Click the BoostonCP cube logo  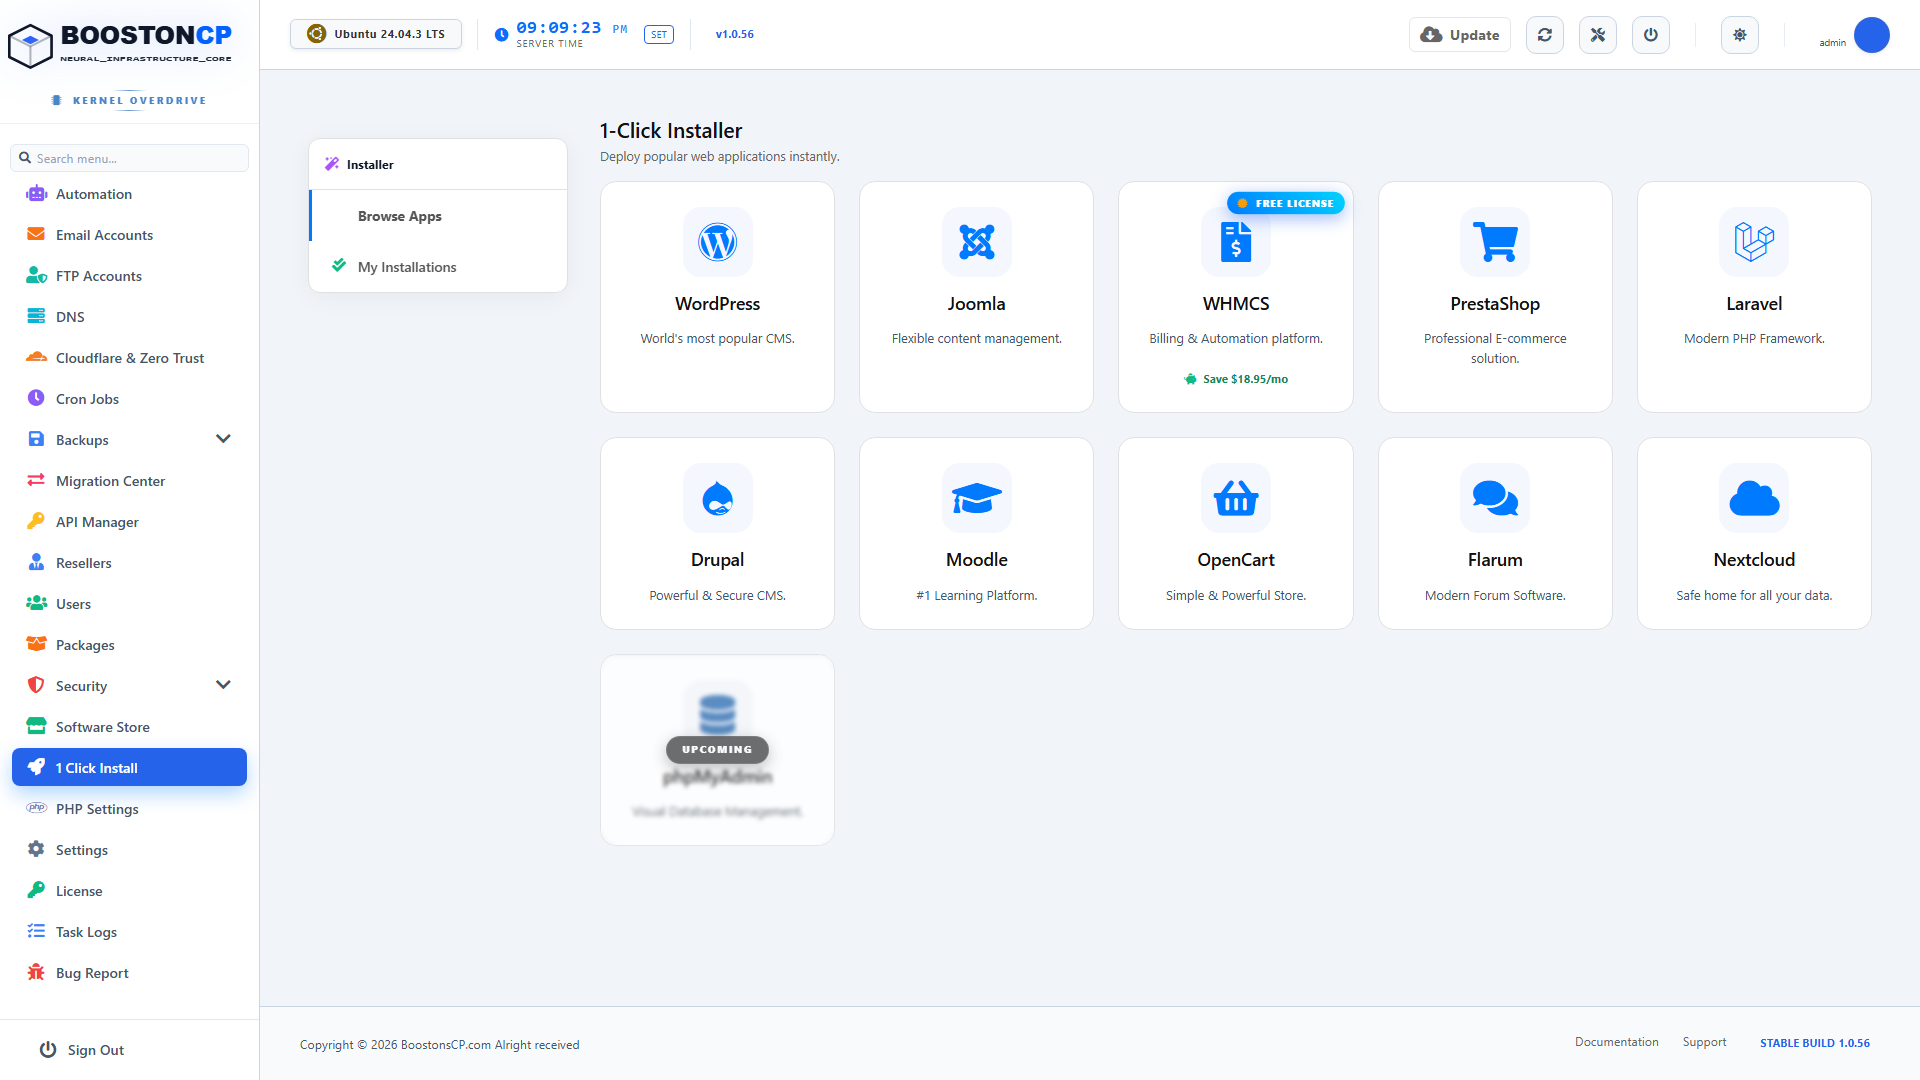[x=30, y=45]
